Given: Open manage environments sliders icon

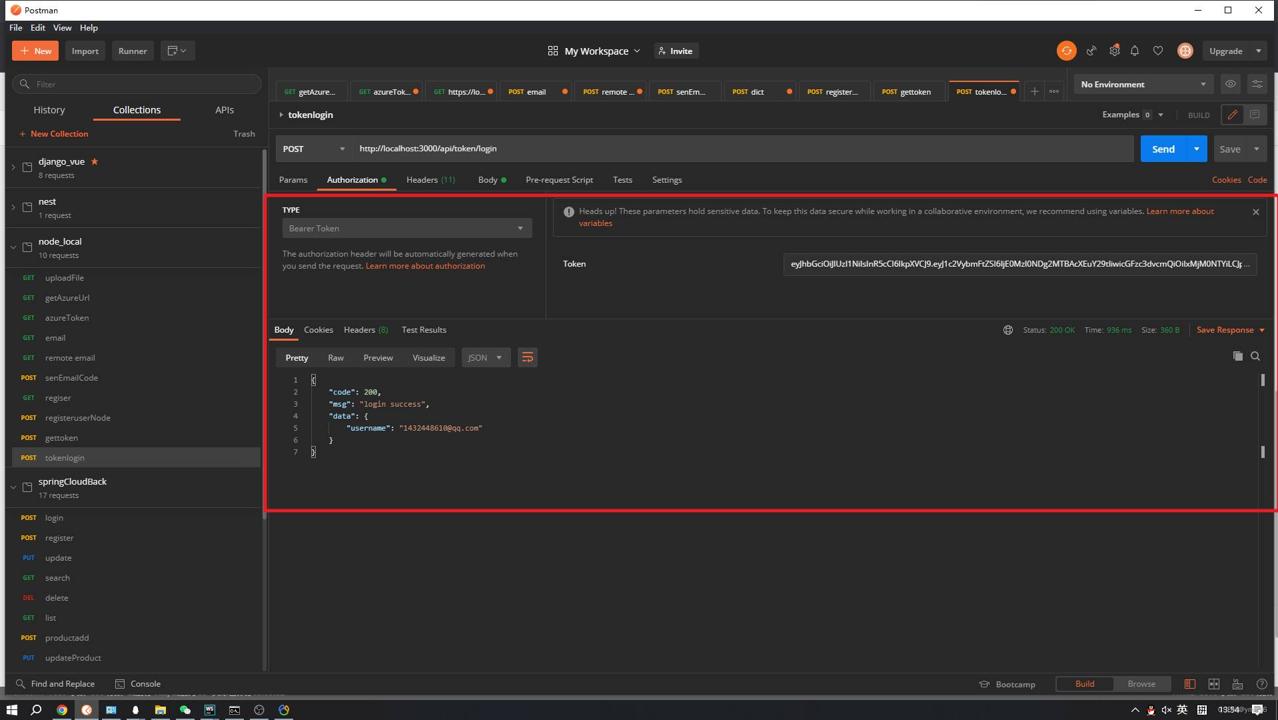Looking at the screenshot, I should (1257, 84).
